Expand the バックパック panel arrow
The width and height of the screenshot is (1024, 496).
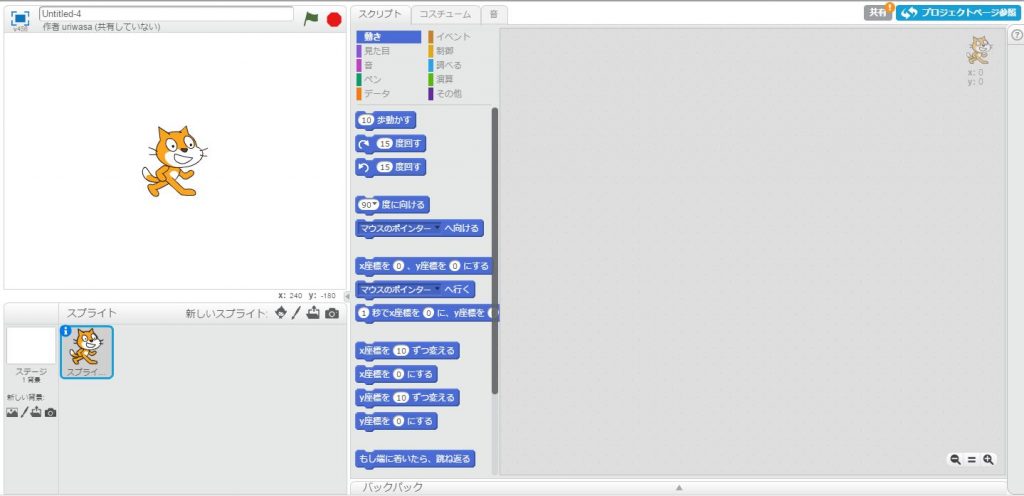679,488
